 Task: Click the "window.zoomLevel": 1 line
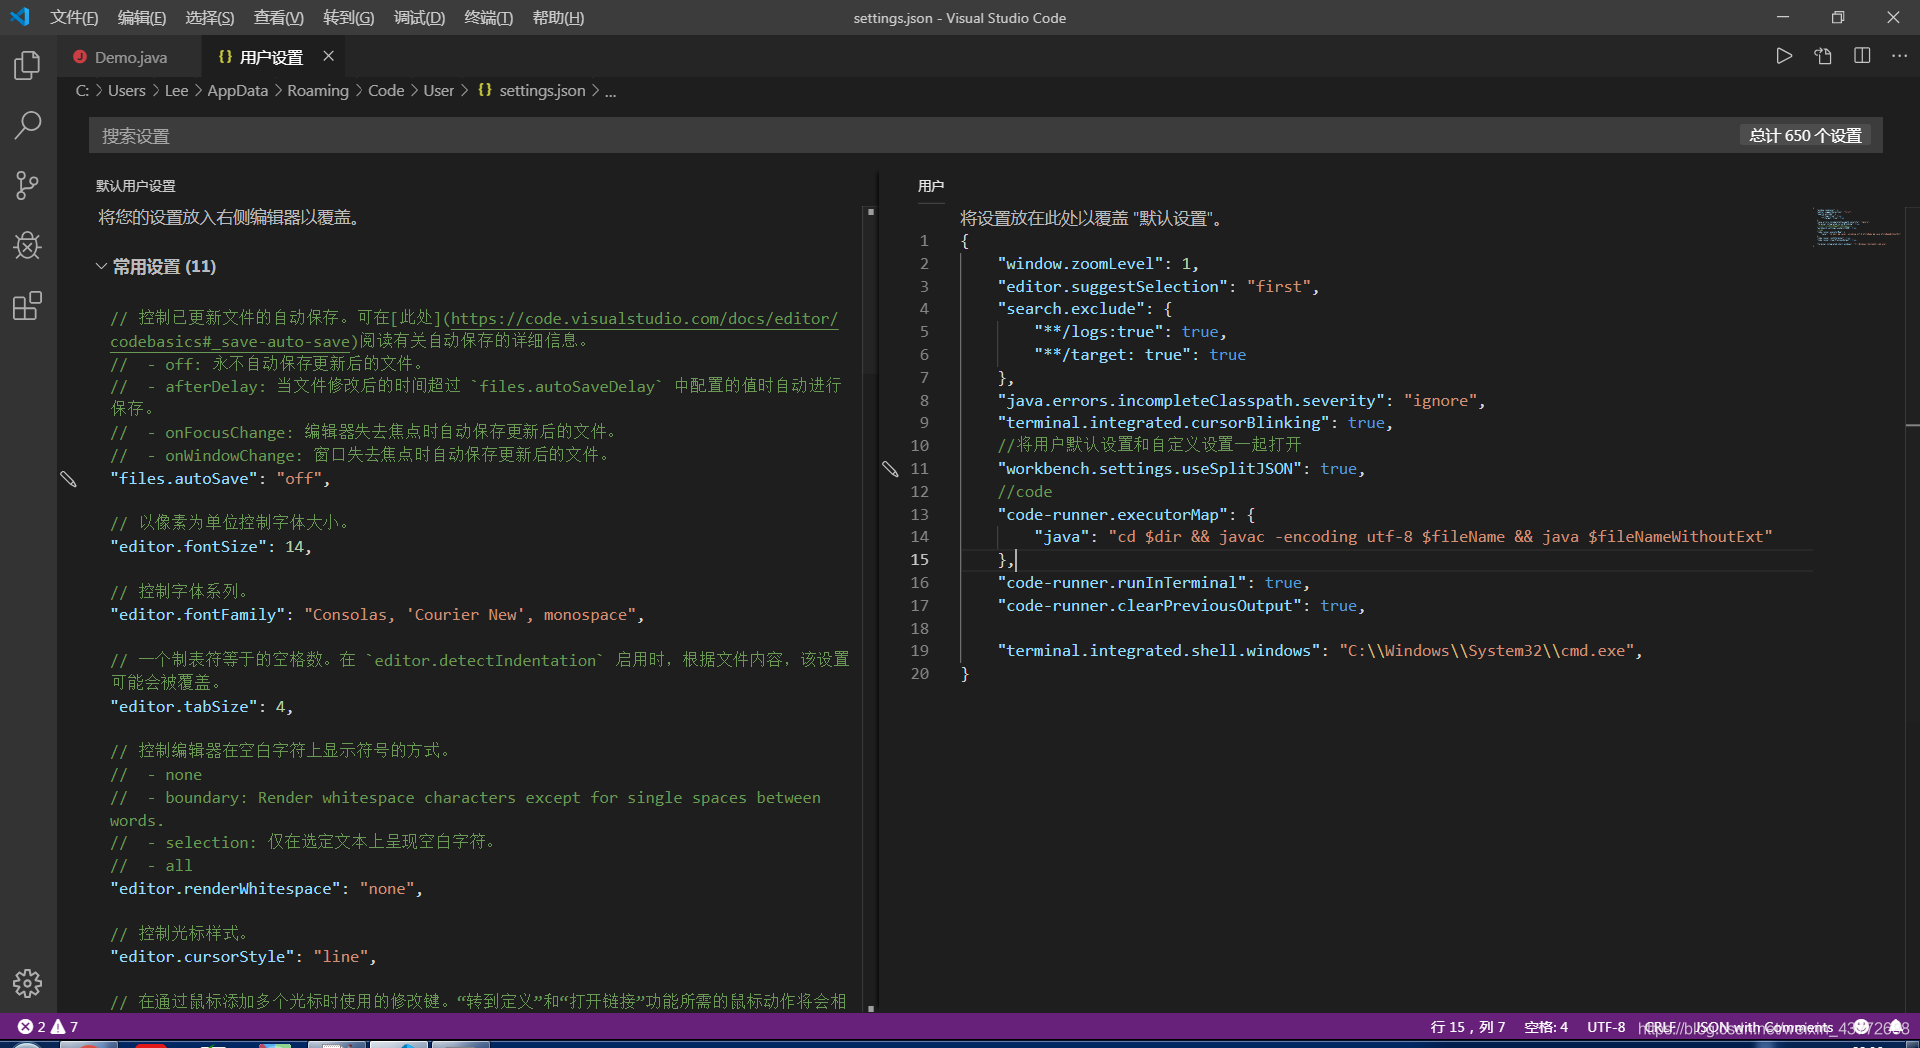(1098, 264)
